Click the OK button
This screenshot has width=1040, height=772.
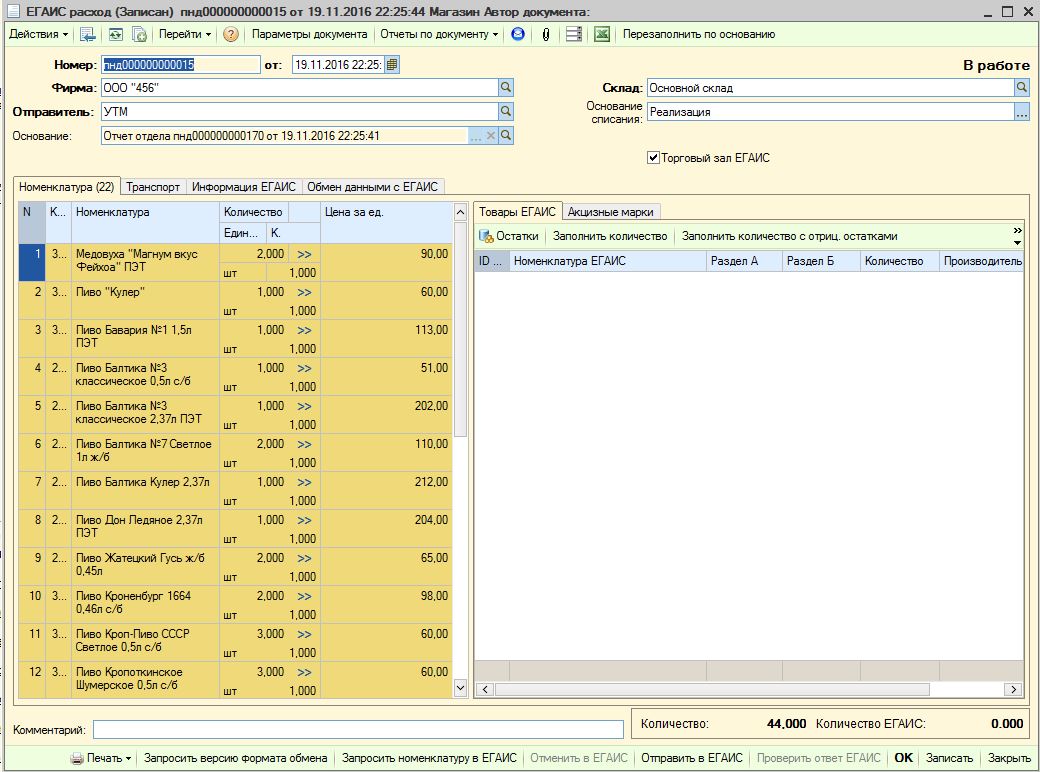point(903,758)
